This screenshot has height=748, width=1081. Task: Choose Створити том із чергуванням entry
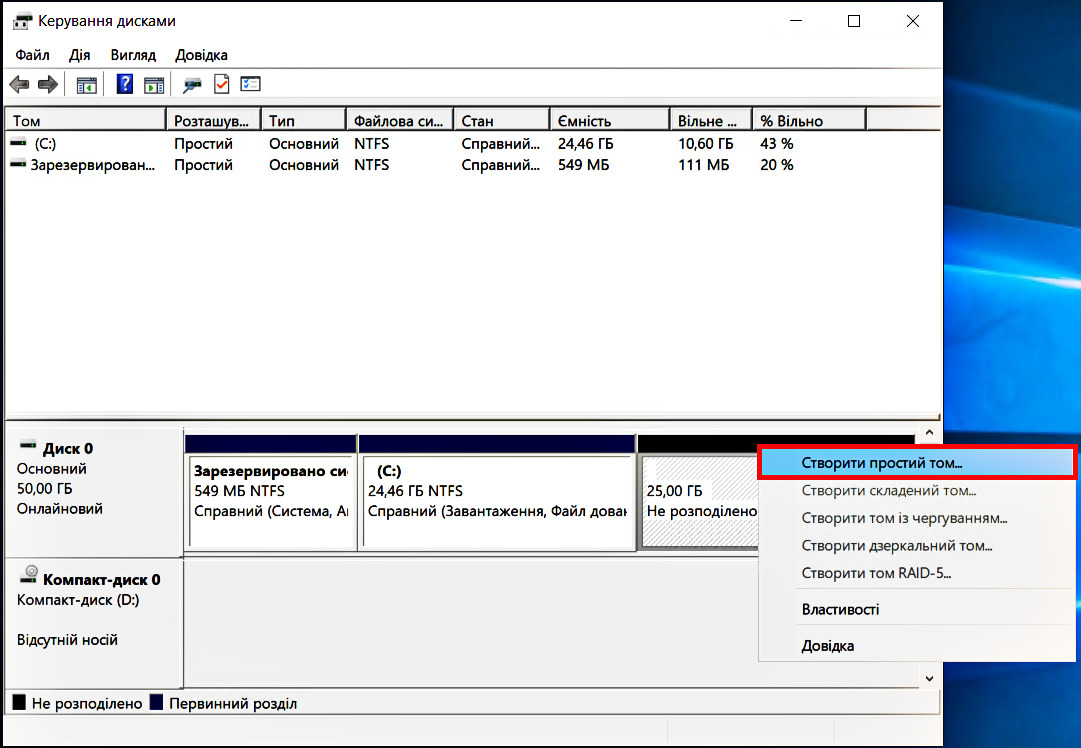click(916, 518)
